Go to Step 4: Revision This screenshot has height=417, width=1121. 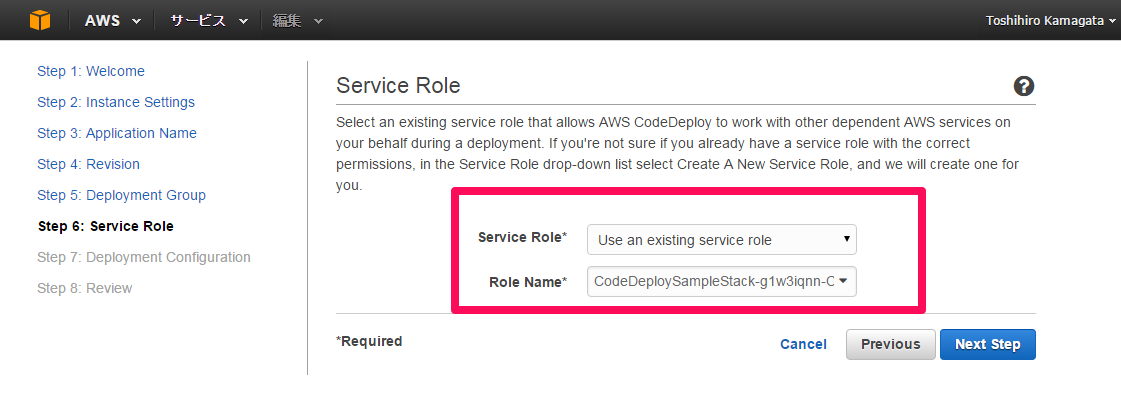[x=89, y=164]
